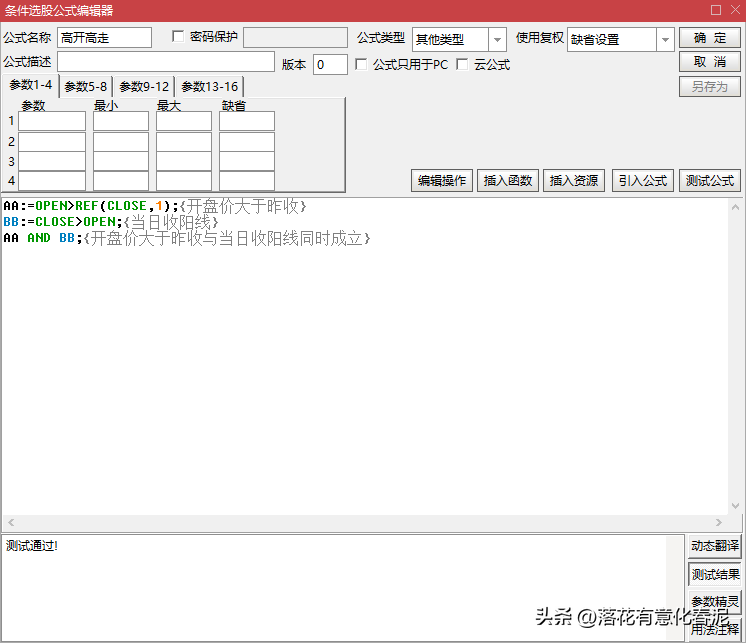The image size is (746, 643).
Task: Click row 4 缺省 value field
Action: click(247, 181)
